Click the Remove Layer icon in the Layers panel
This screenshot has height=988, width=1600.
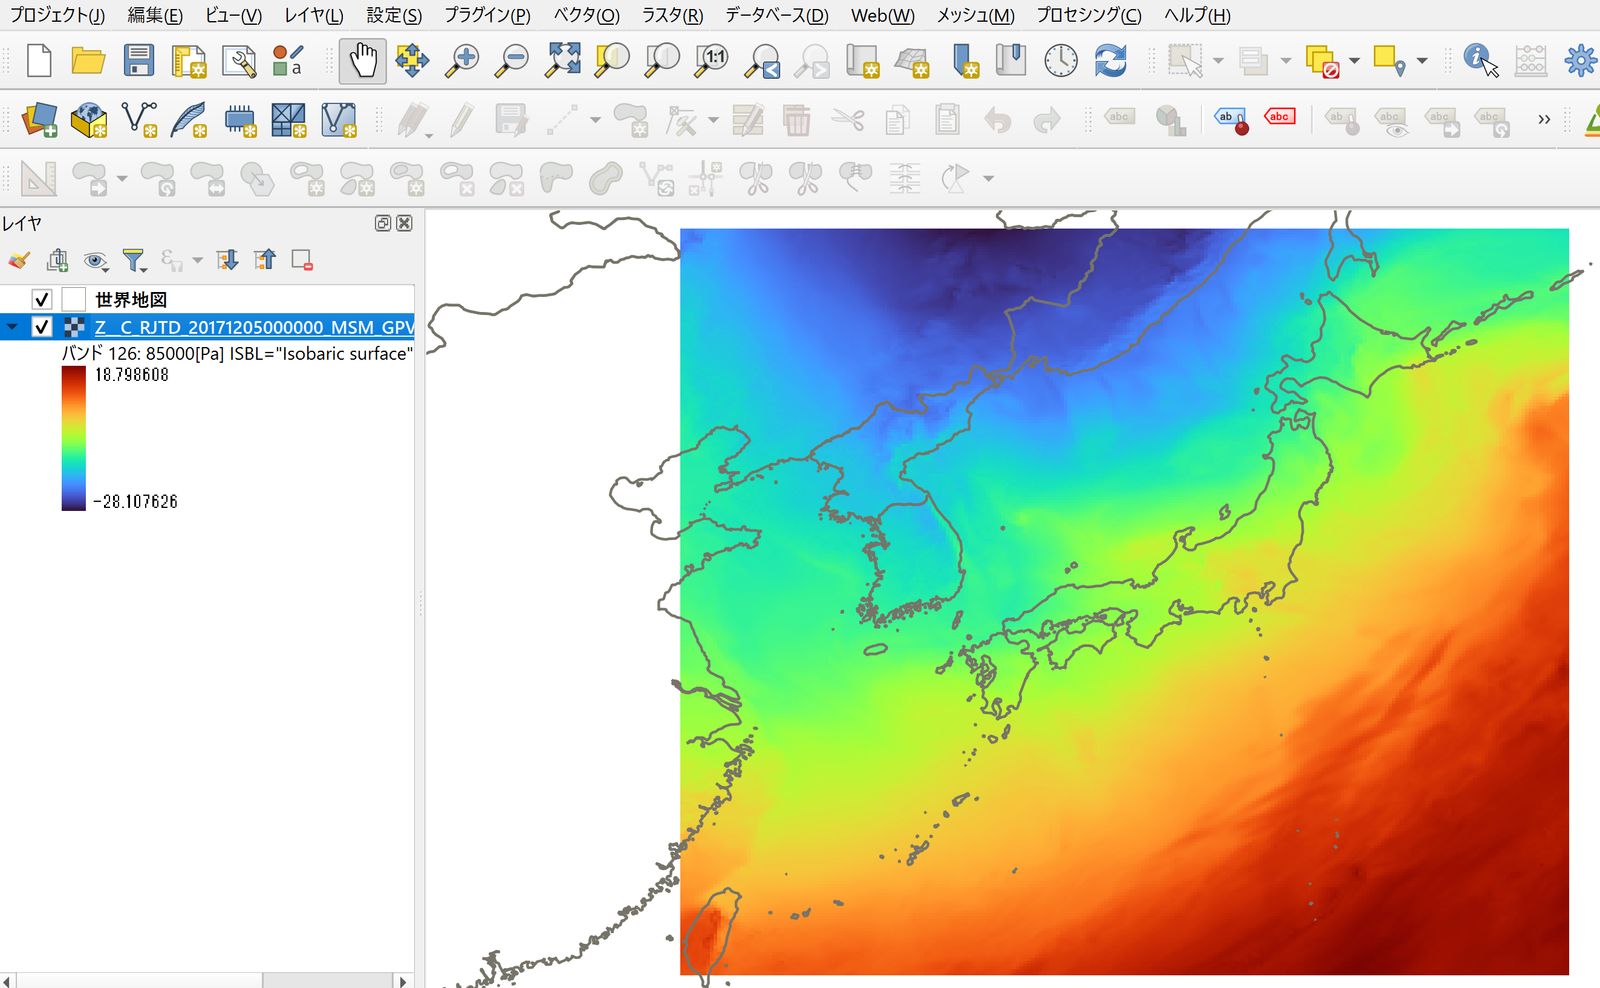pyautogui.click(x=302, y=261)
